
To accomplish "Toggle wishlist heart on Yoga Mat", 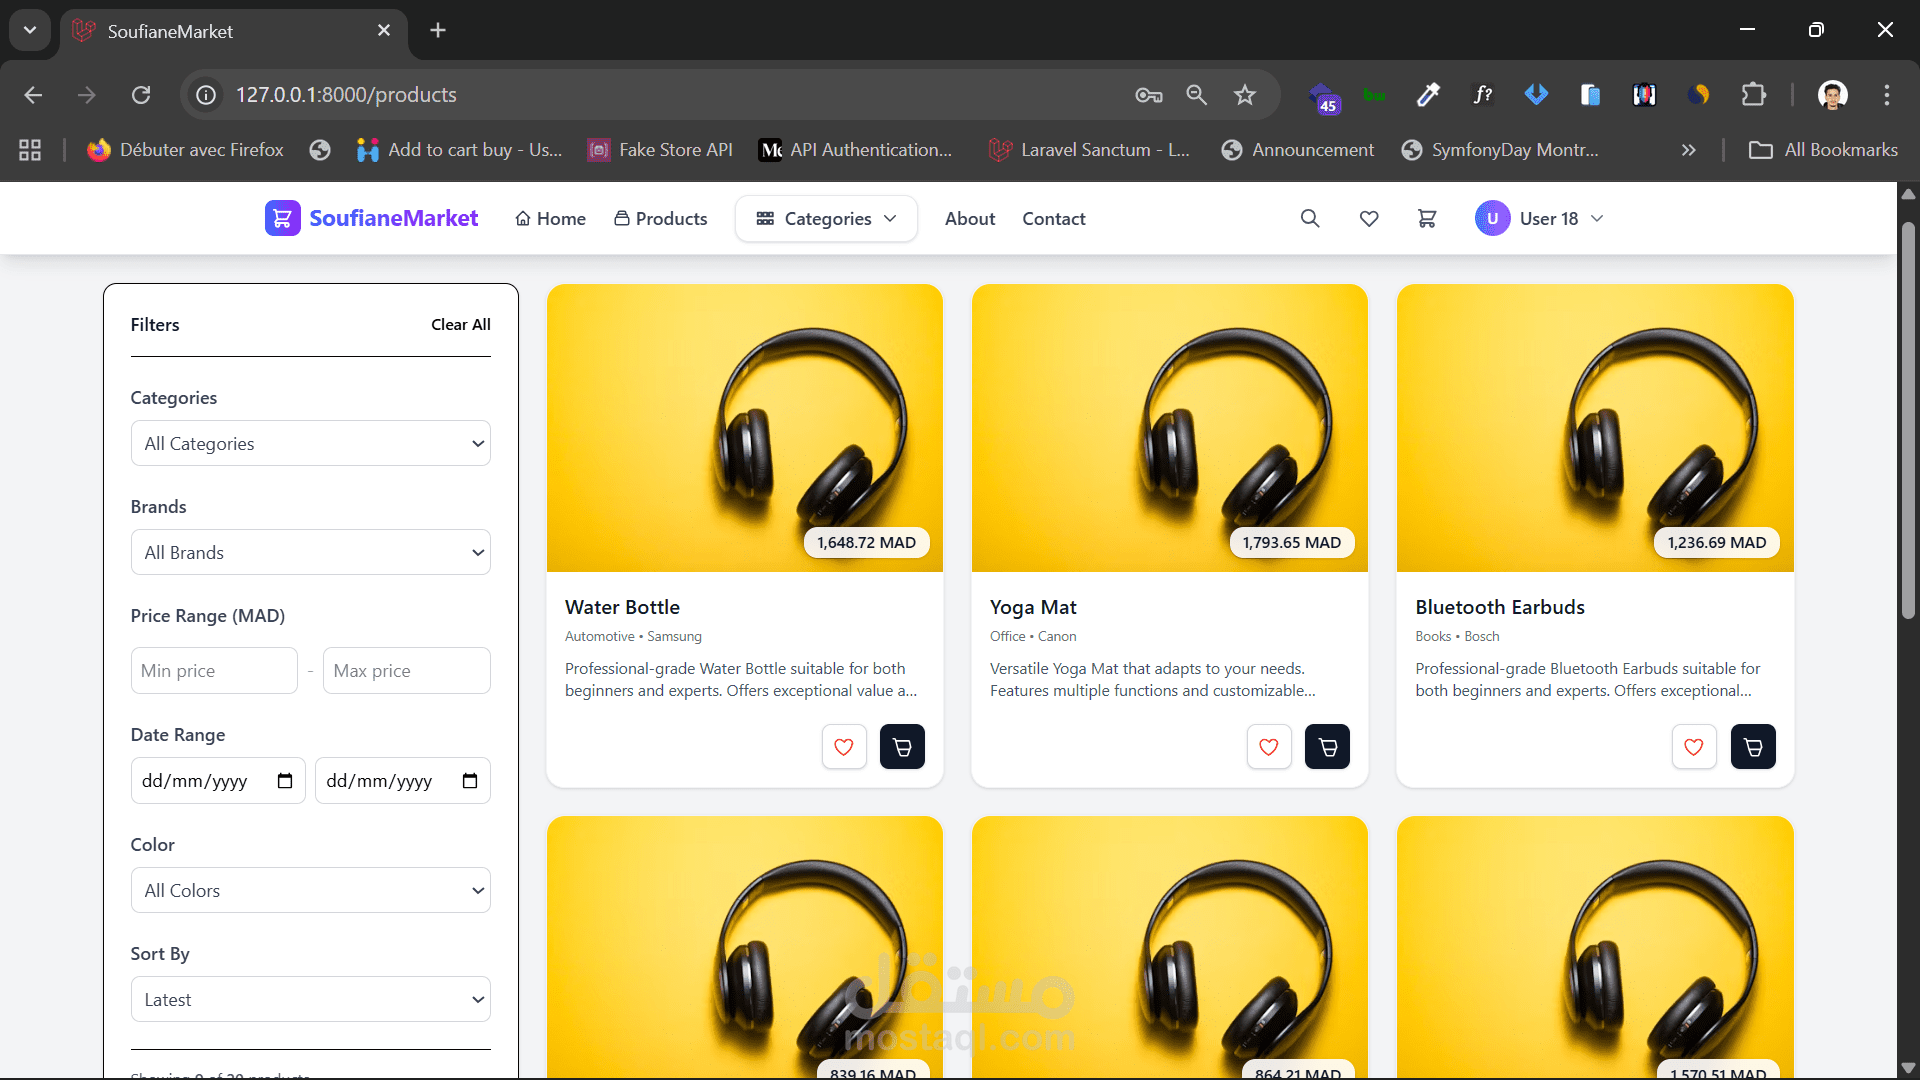I will 1268,747.
